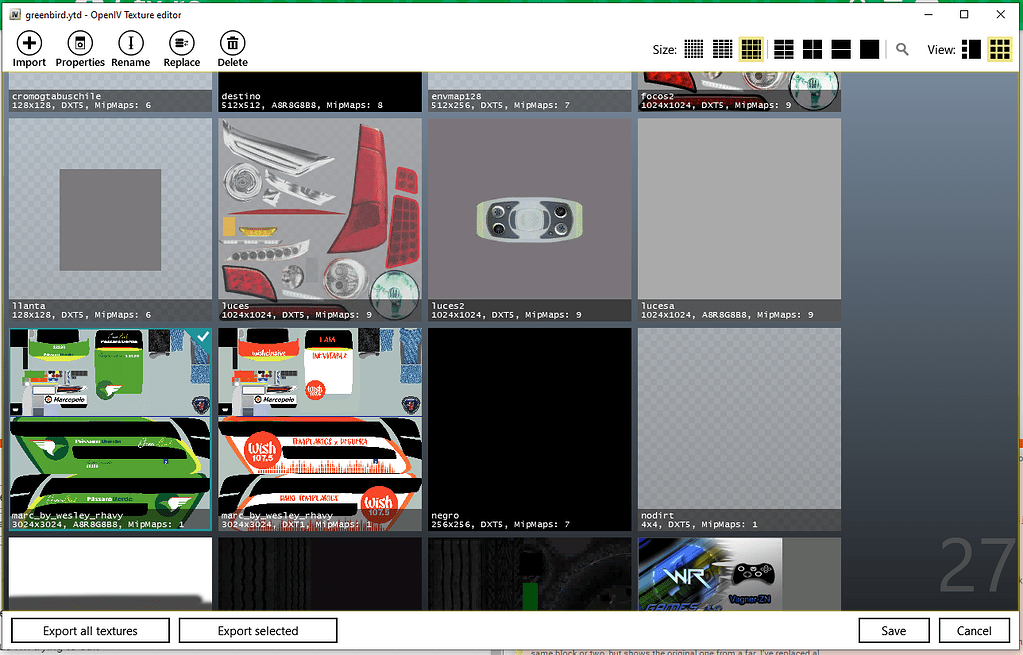This screenshot has height=655, width=1023.
Task: Select the smallest thumbnail size grid icon
Action: point(694,47)
